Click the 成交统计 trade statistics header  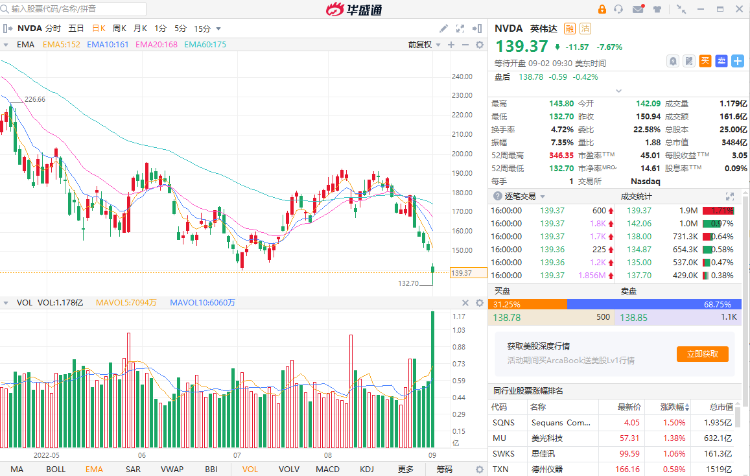(636, 197)
